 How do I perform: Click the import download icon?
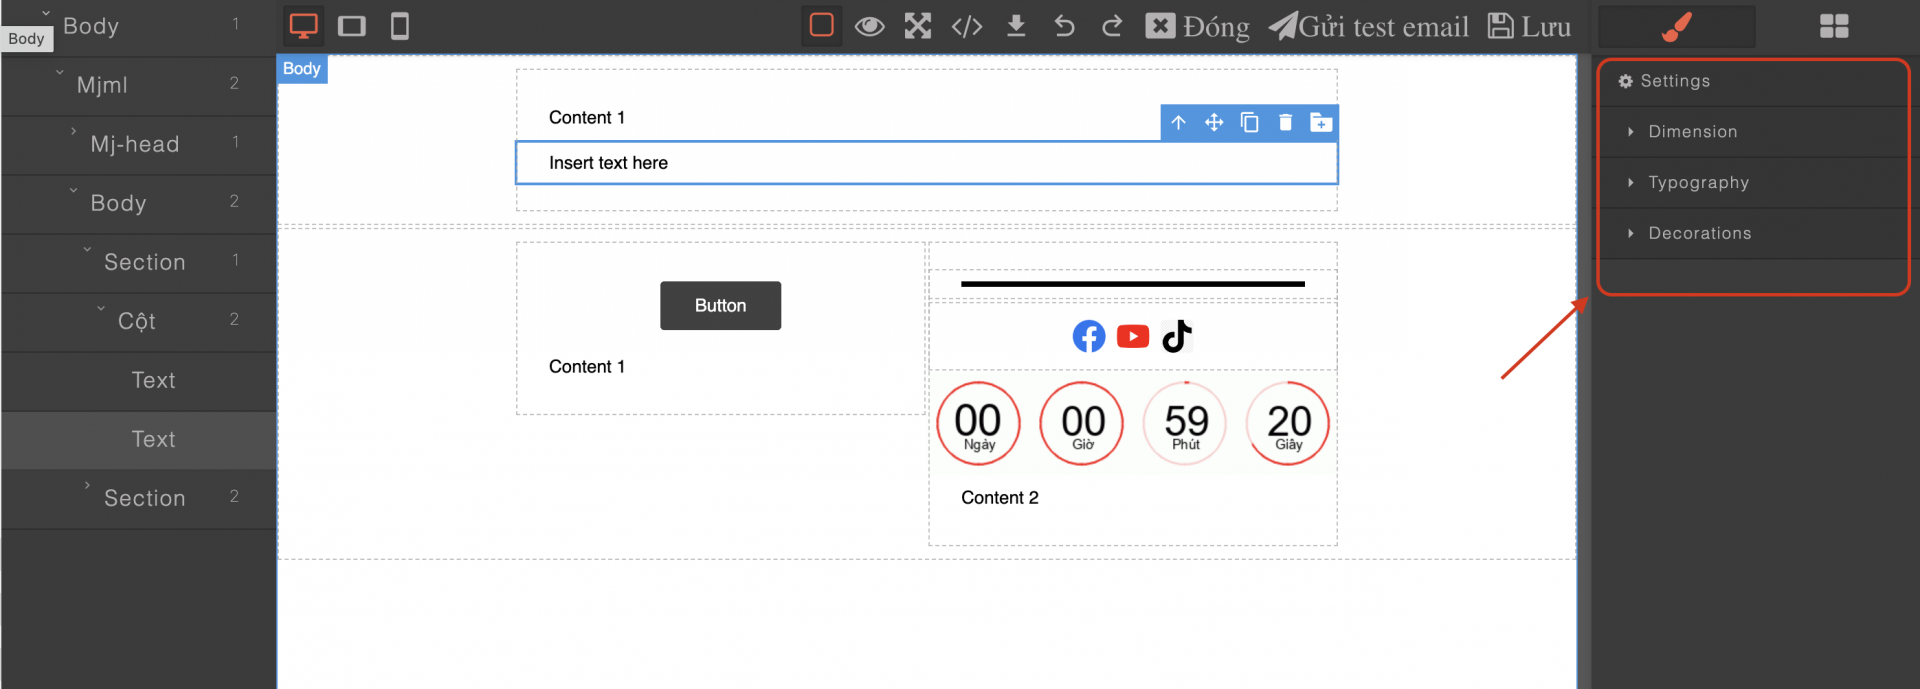point(1016,26)
